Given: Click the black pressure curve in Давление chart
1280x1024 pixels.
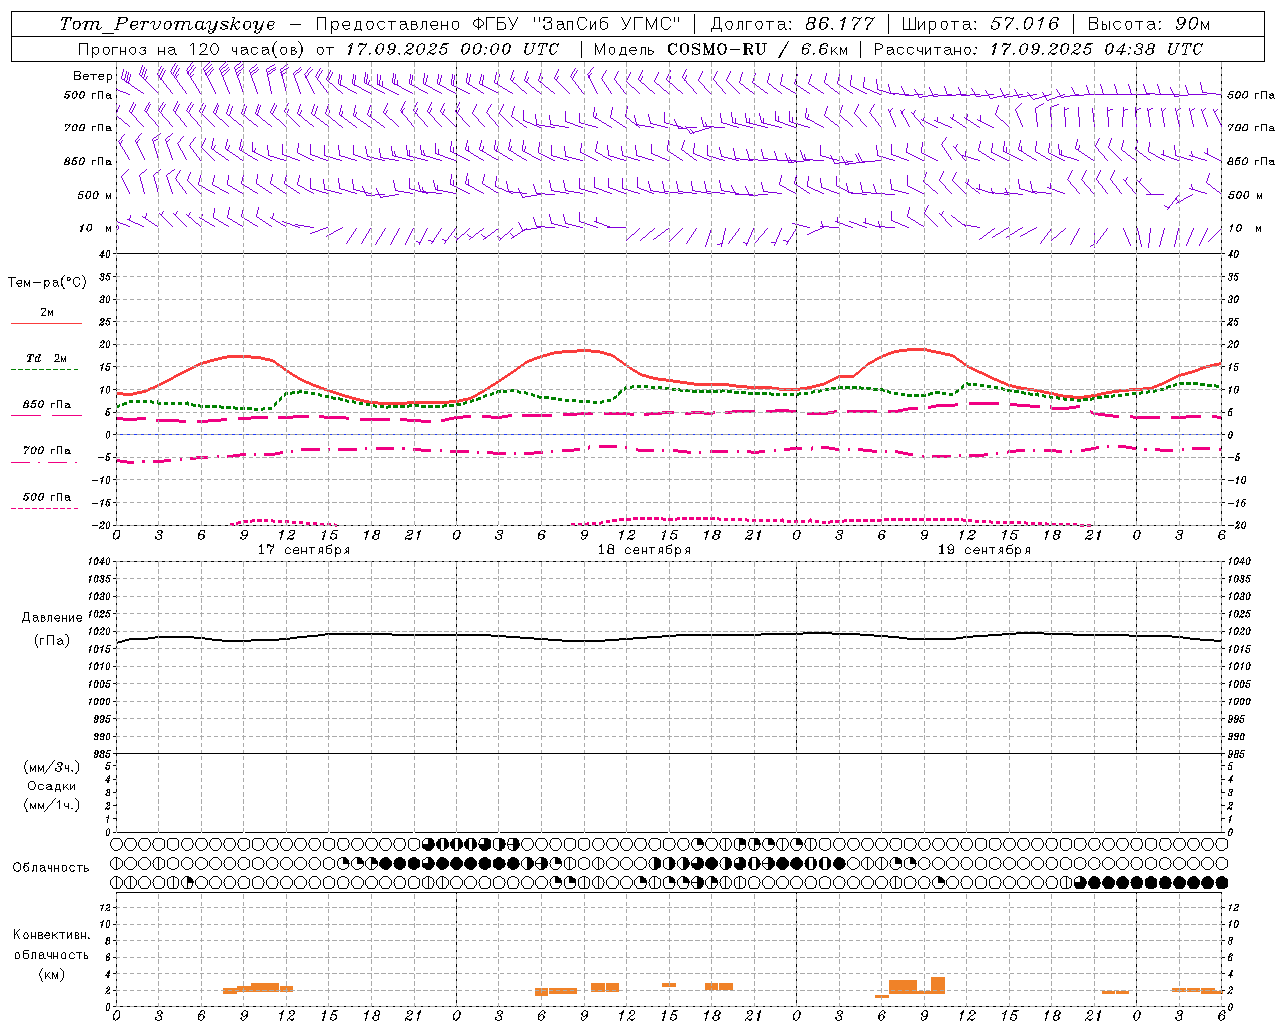Looking at the screenshot, I should (670, 636).
